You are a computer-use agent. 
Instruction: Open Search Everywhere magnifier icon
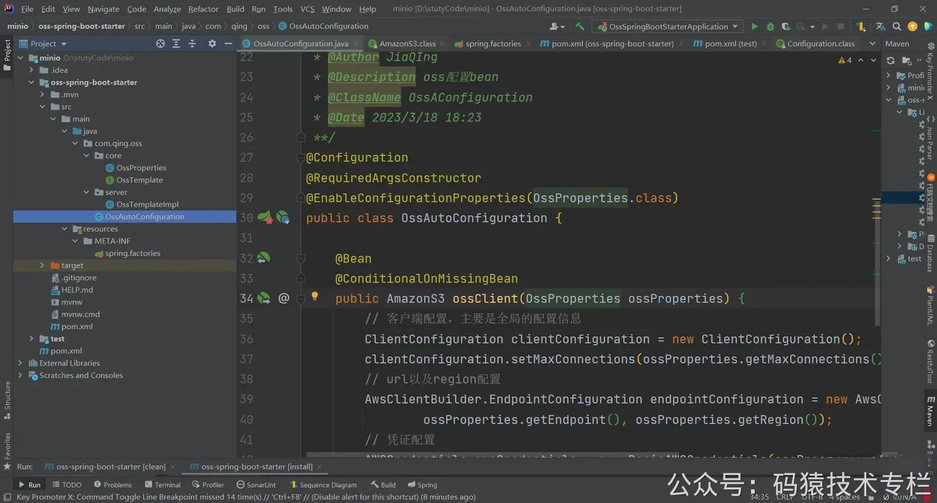click(x=896, y=26)
